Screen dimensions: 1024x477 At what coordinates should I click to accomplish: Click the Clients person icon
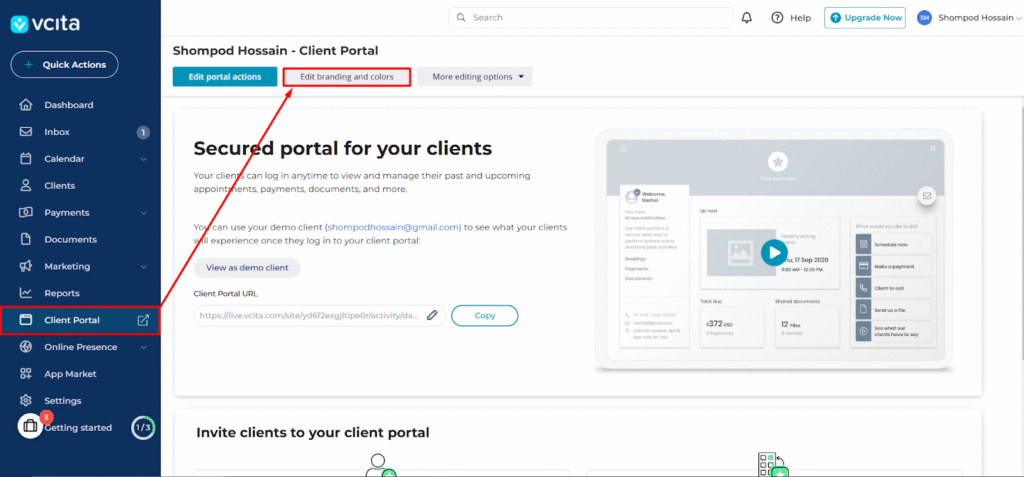coord(25,186)
